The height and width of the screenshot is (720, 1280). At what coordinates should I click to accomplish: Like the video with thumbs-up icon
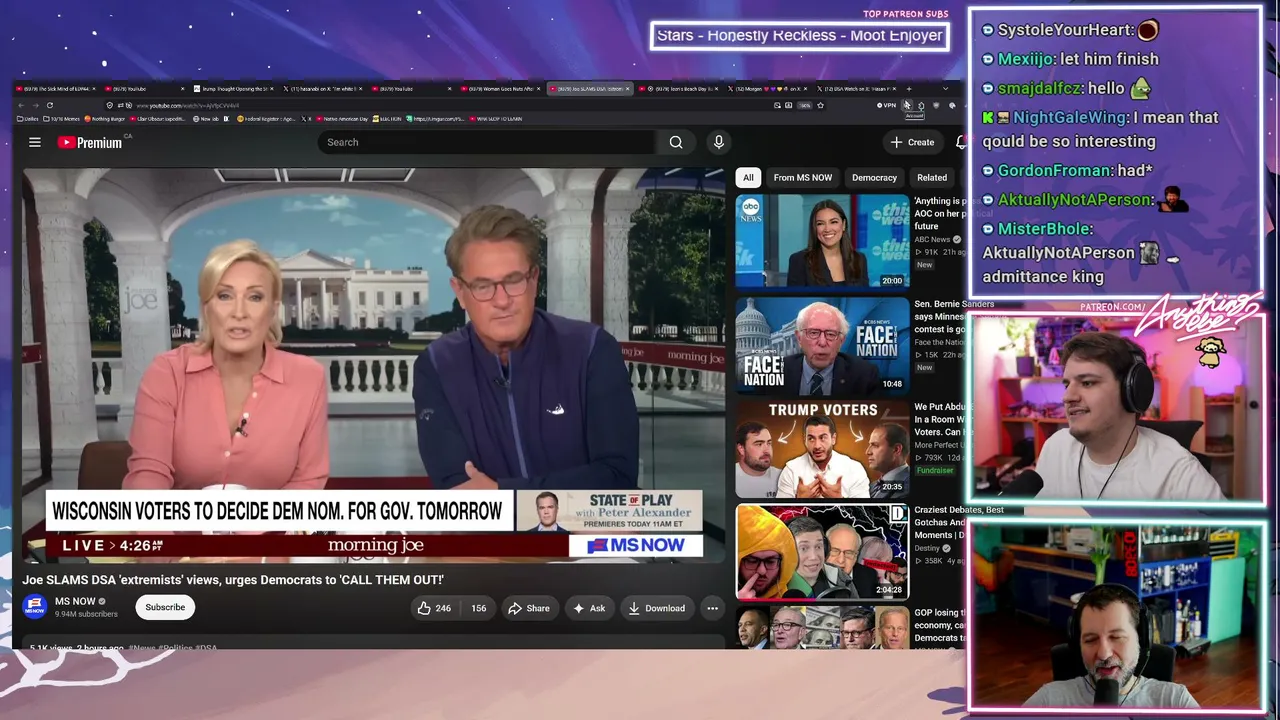[x=435, y=608]
